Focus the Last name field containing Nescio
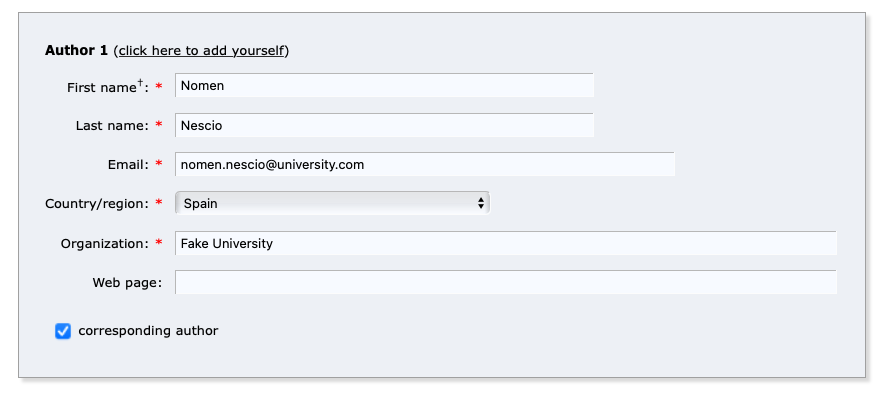This screenshot has width=881, height=397. coord(384,125)
